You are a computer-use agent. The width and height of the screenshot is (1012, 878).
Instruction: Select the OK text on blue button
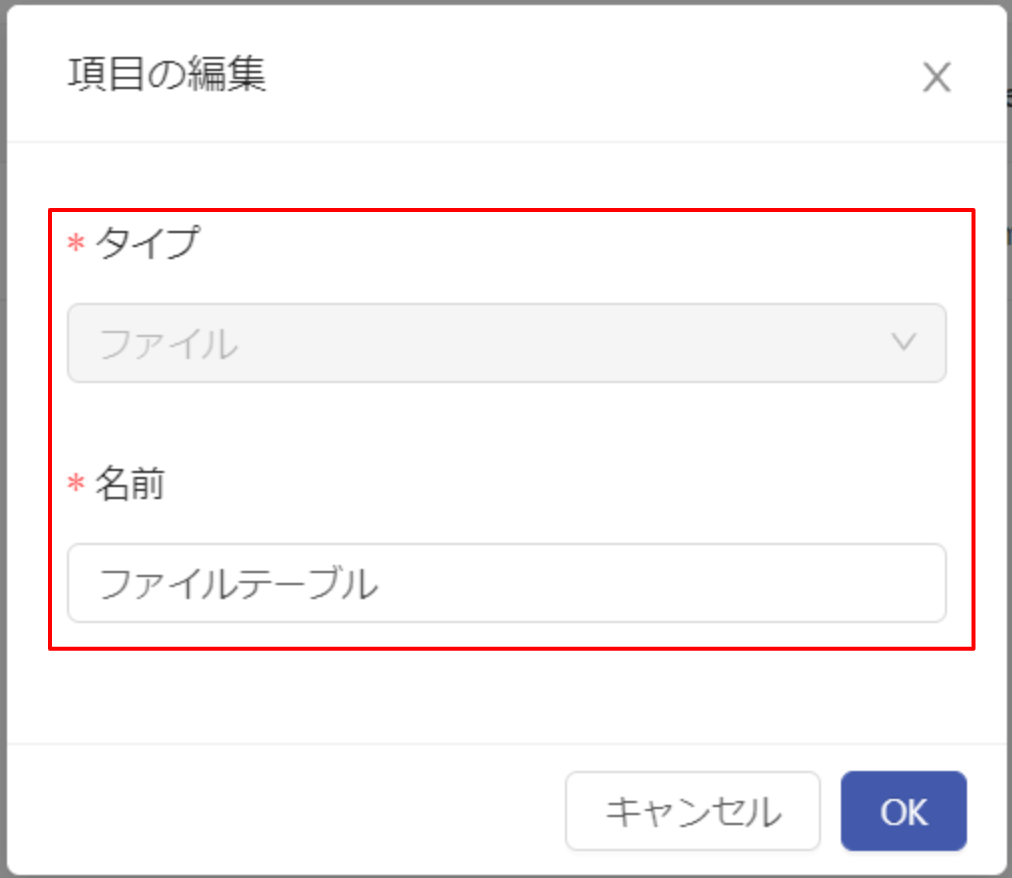904,812
